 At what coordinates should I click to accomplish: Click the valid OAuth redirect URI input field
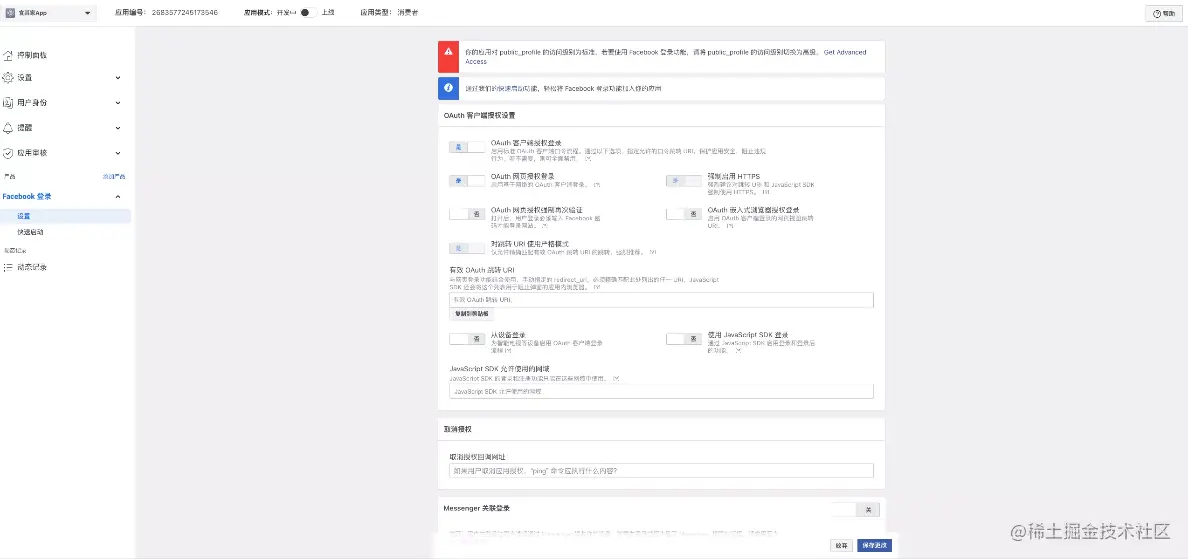click(661, 300)
